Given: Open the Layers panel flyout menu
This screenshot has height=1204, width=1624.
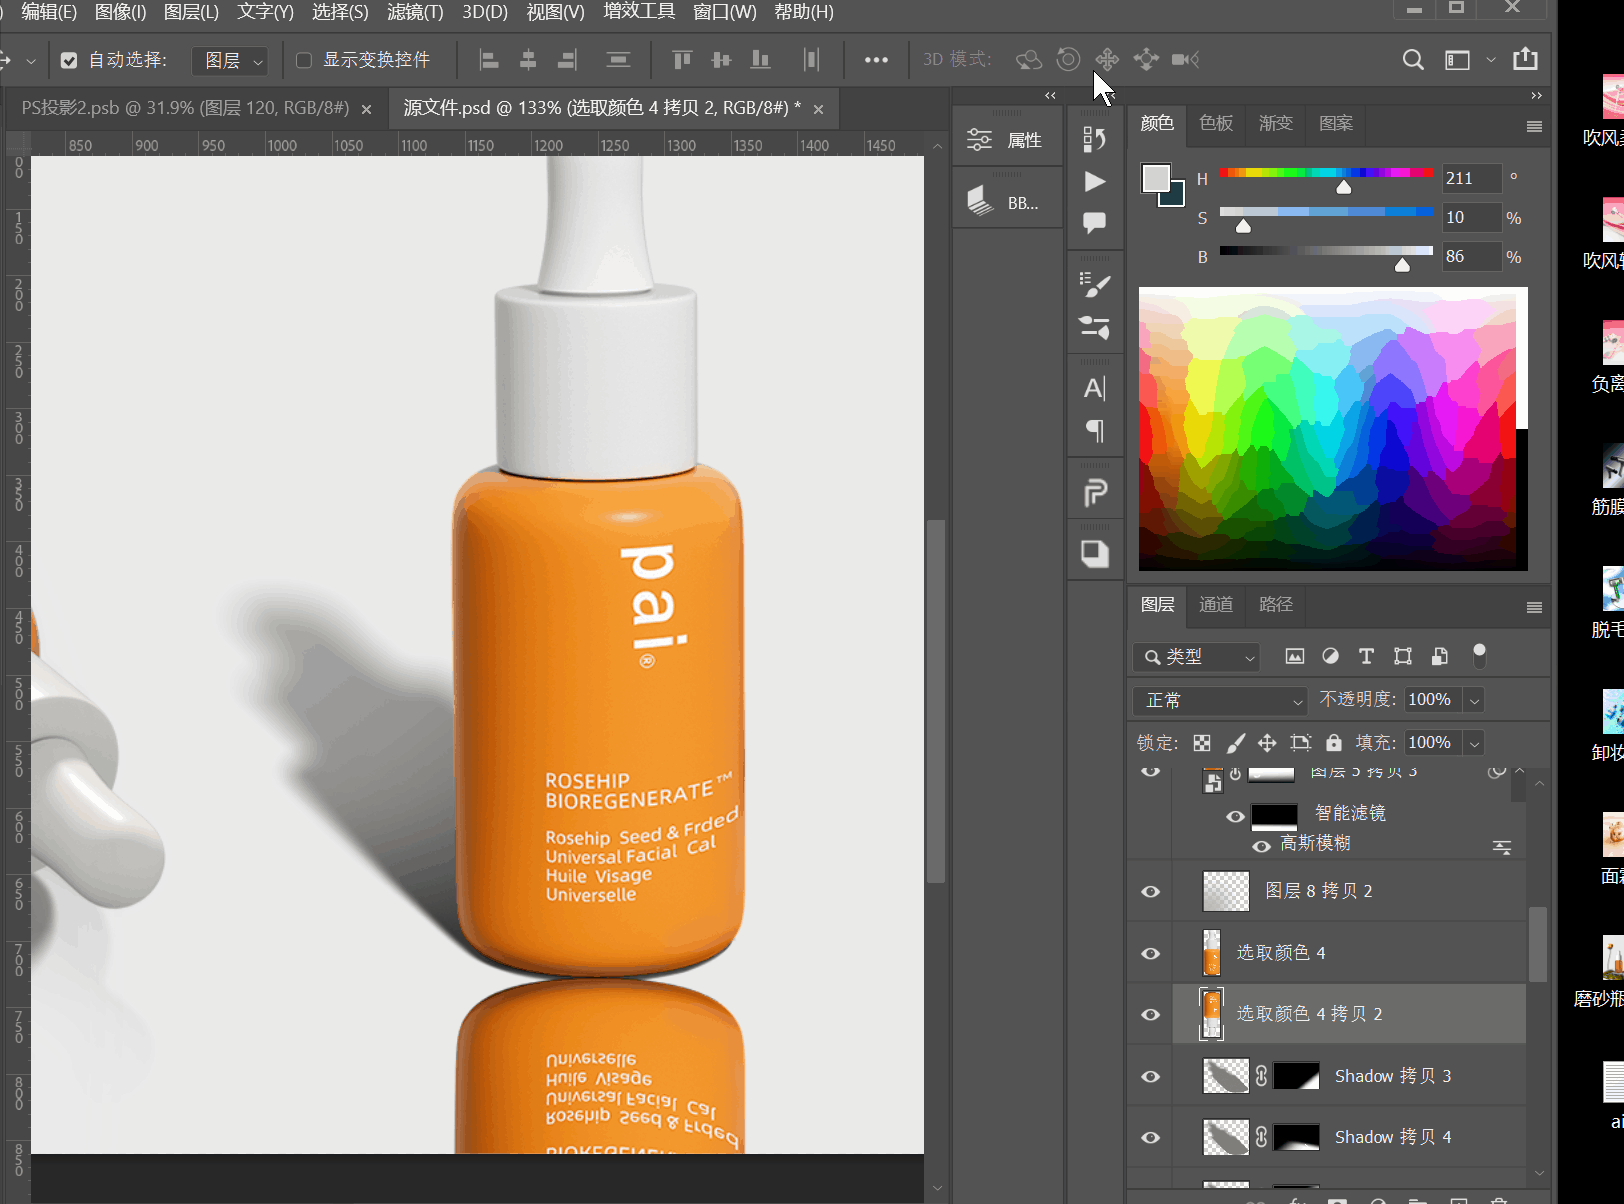Looking at the screenshot, I should 1534,608.
